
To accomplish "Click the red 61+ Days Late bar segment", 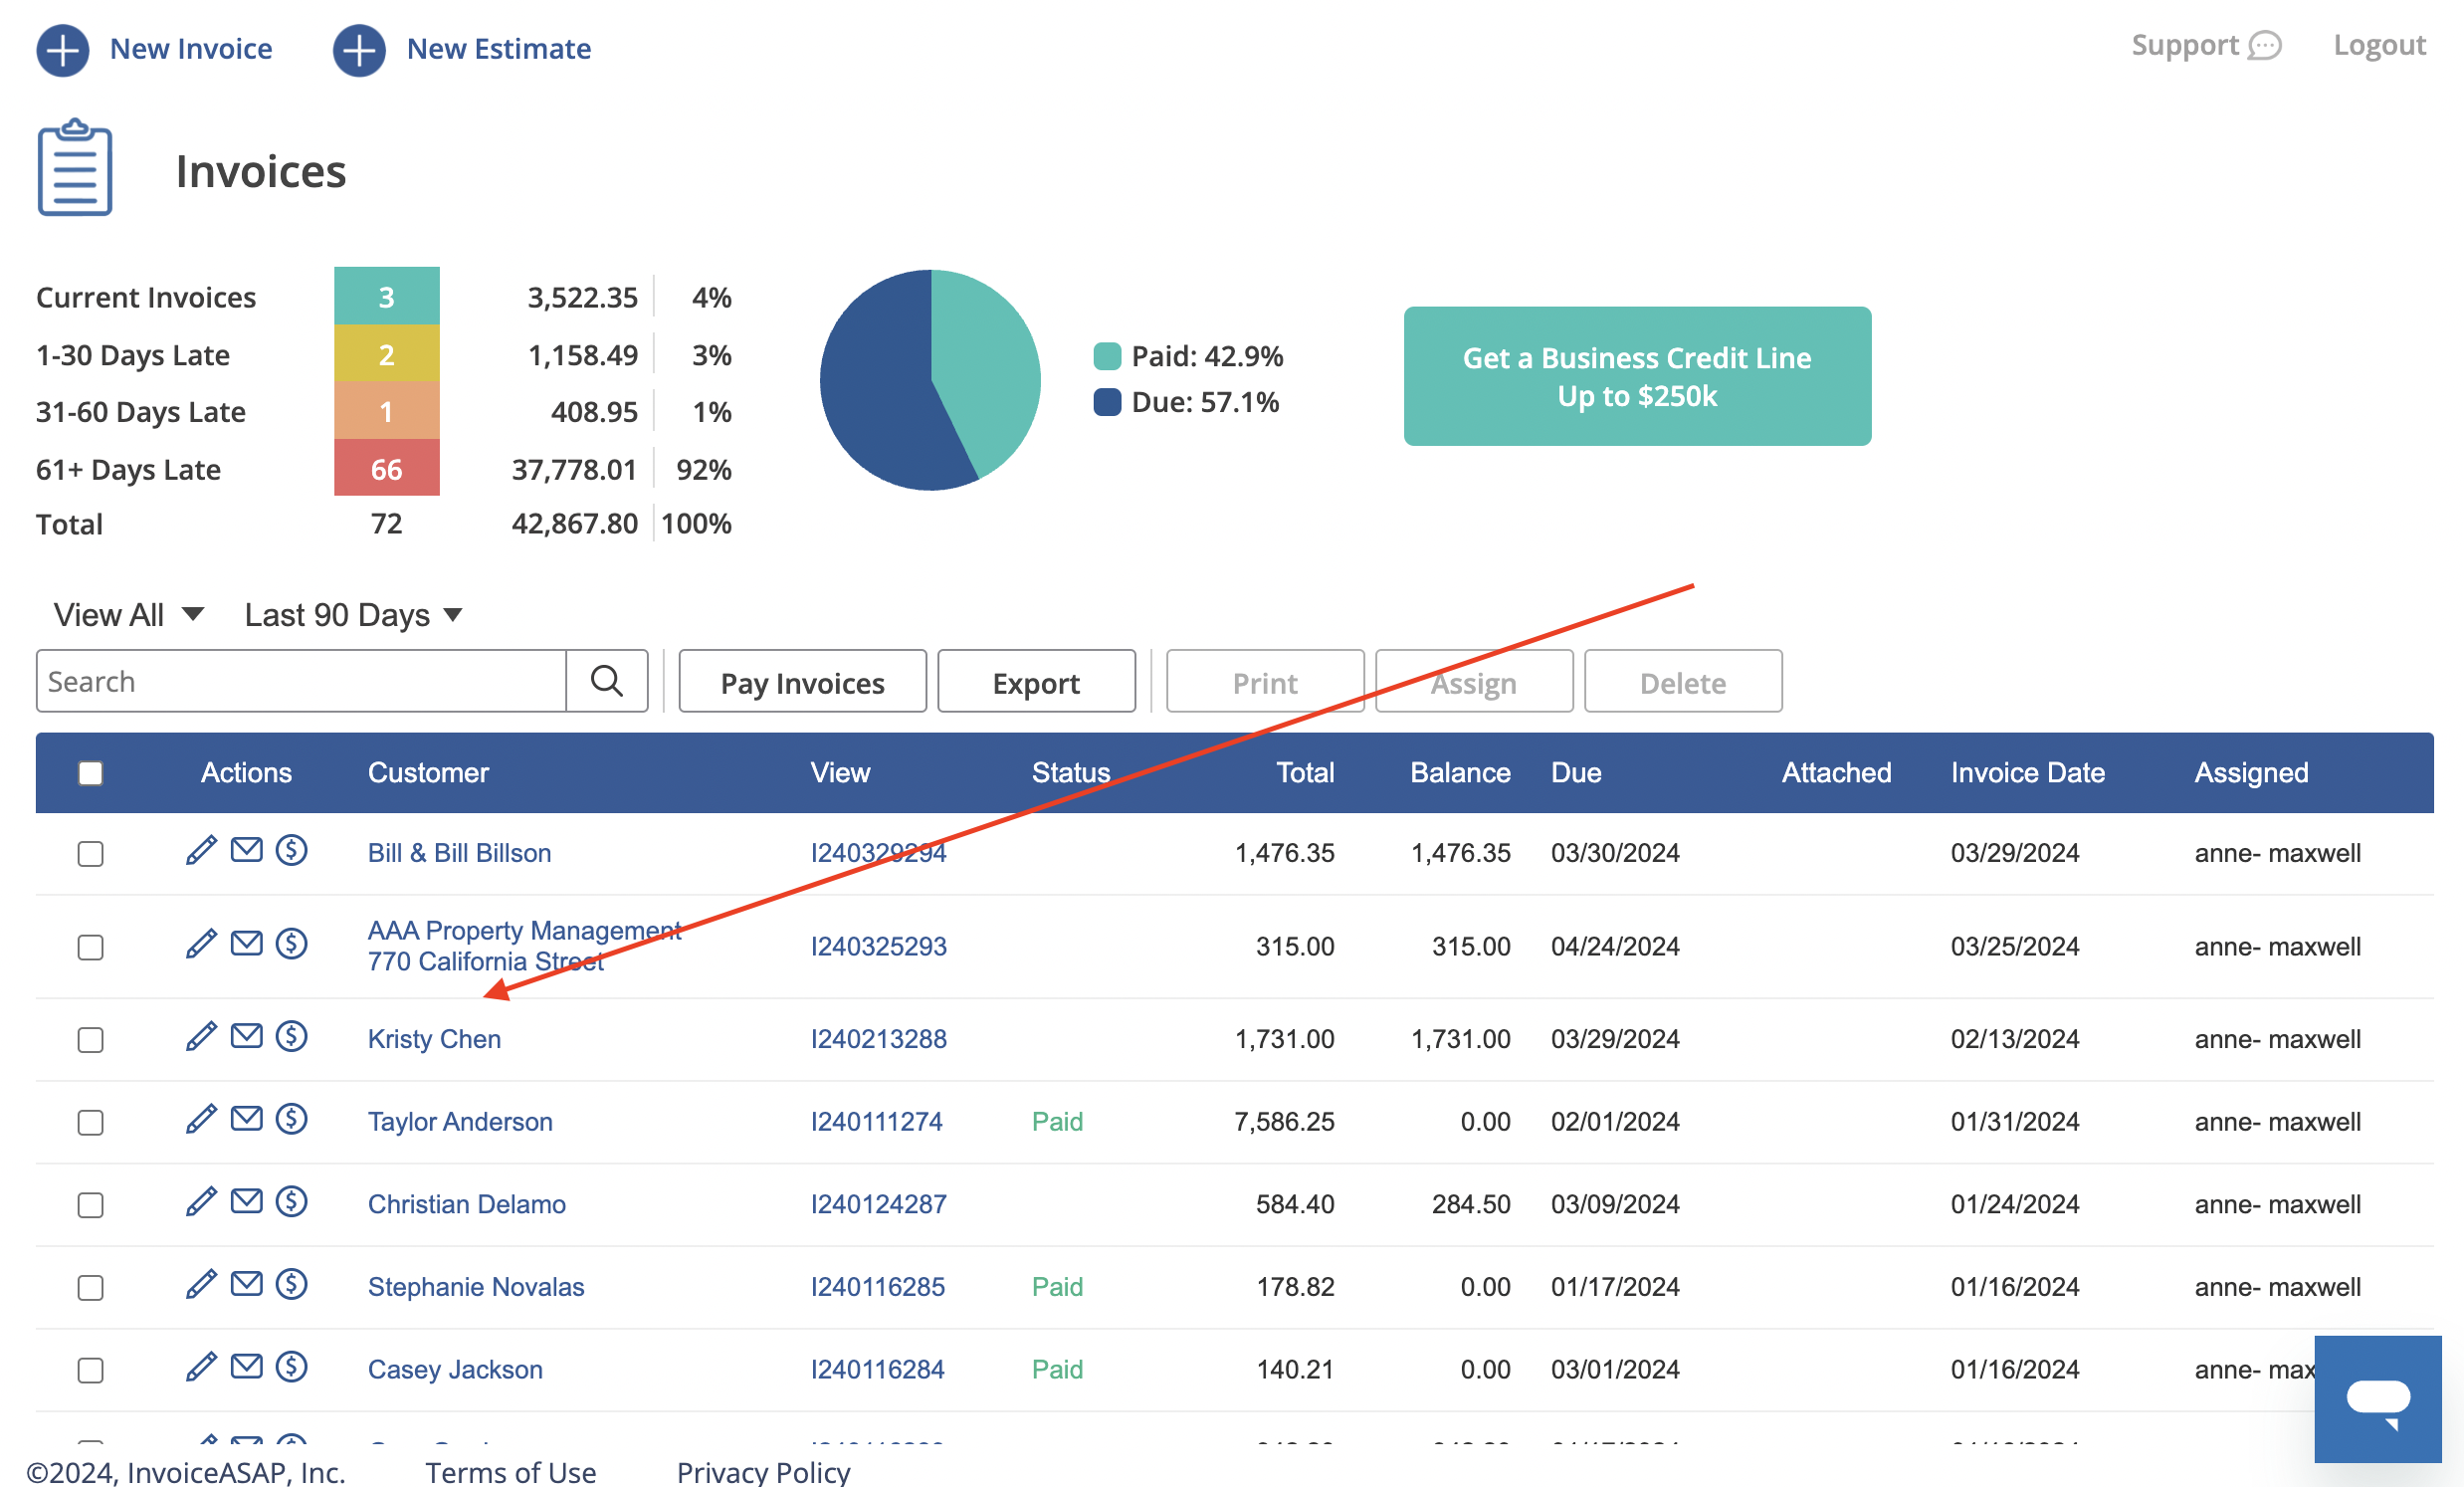I will [x=387, y=468].
